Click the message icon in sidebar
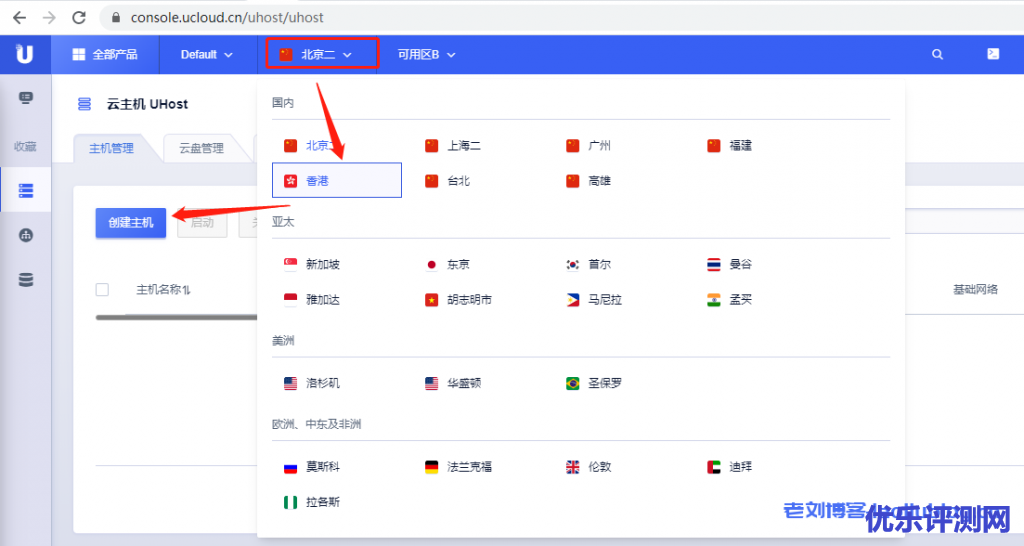 (26, 98)
